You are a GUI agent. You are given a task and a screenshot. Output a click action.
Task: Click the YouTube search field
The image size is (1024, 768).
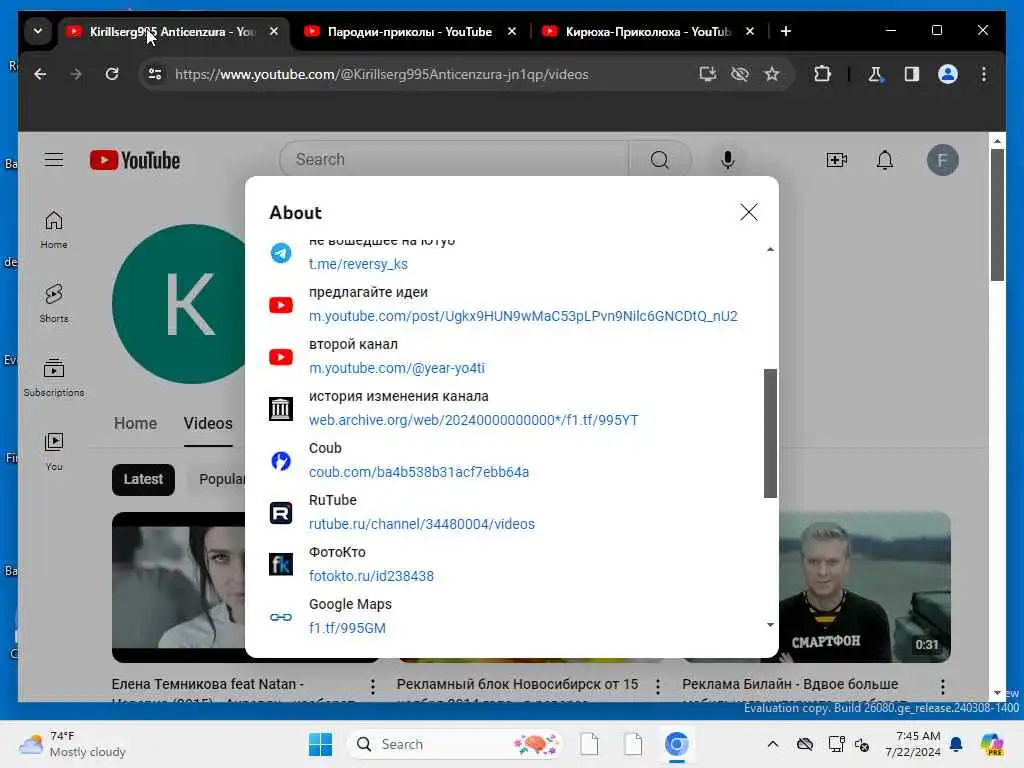click(455, 159)
